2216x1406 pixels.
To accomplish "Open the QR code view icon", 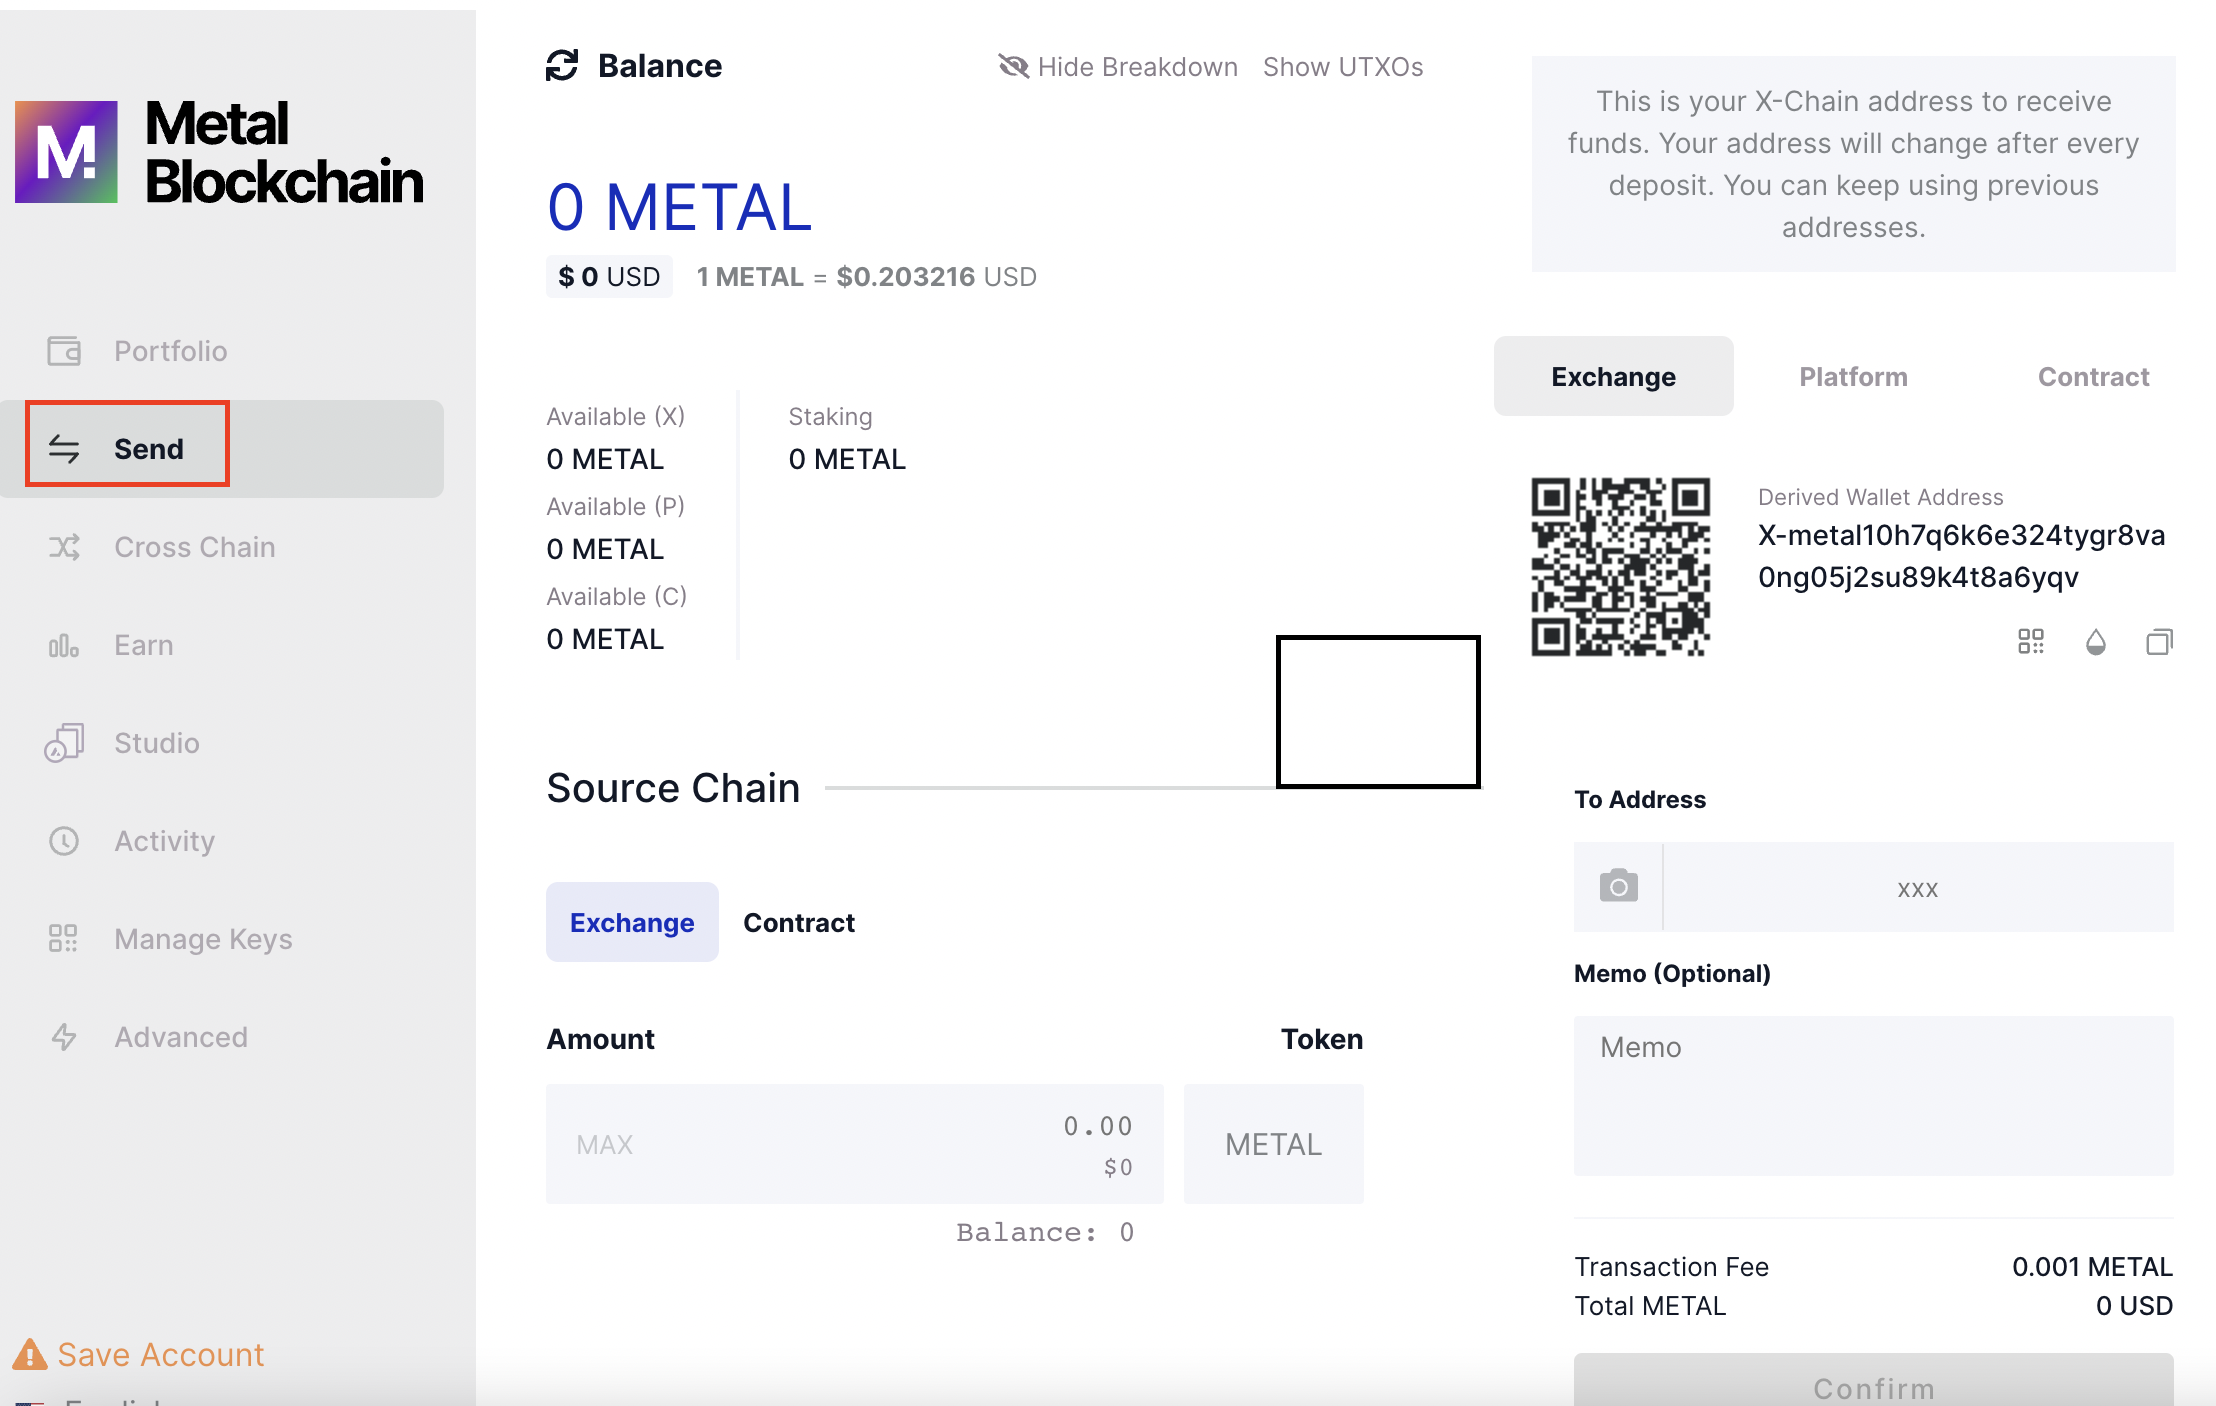I will pyautogui.click(x=2031, y=642).
